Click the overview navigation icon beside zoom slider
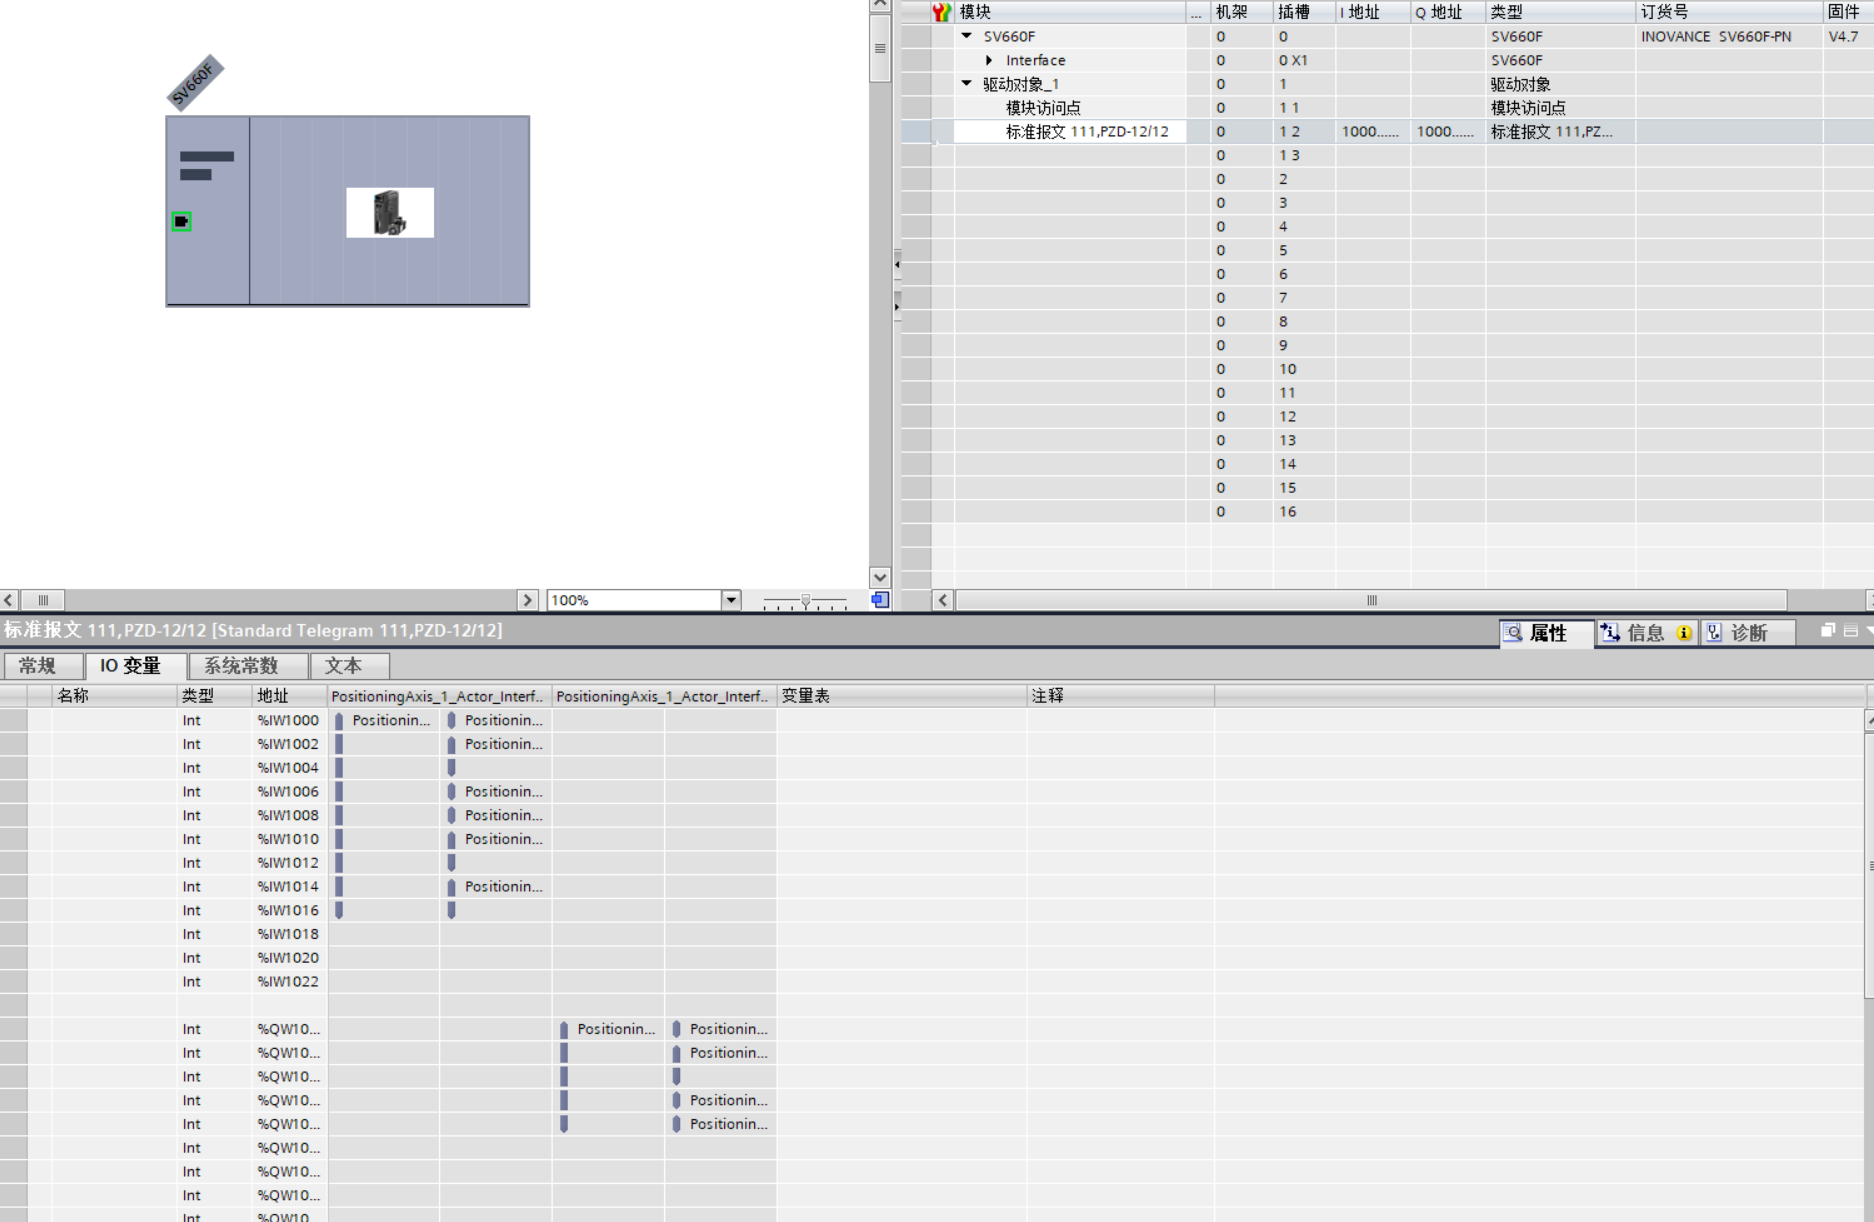This screenshot has width=1874, height=1222. click(x=879, y=600)
